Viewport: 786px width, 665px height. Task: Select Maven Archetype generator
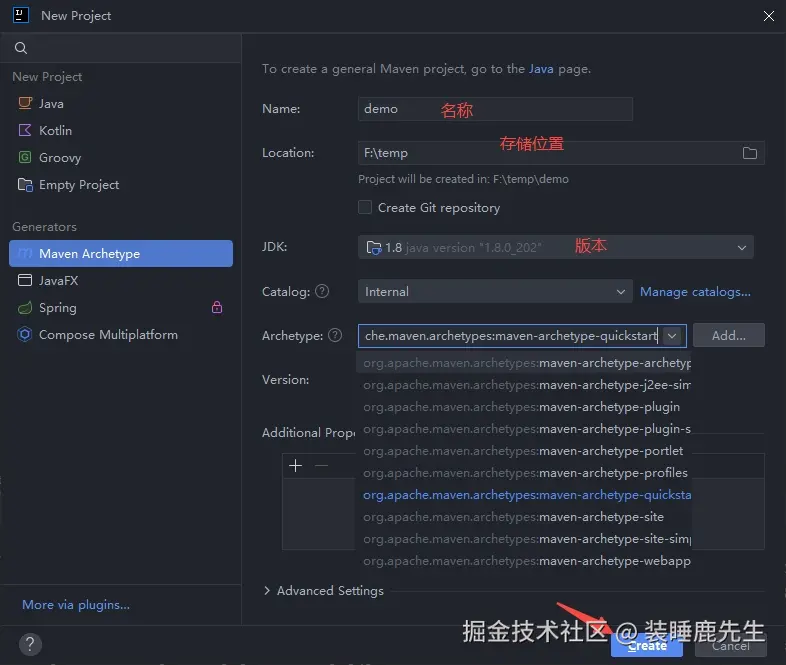(120, 254)
